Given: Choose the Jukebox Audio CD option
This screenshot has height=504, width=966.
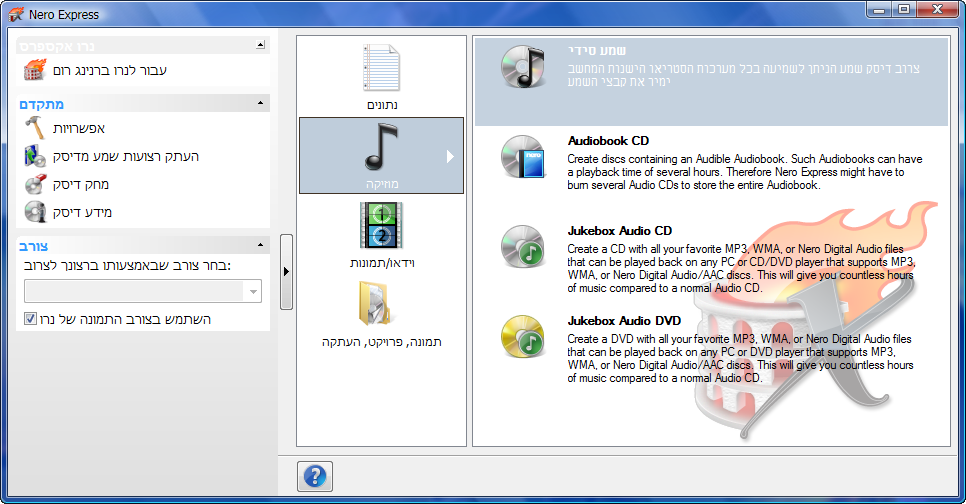Looking at the screenshot, I should [x=712, y=259].
